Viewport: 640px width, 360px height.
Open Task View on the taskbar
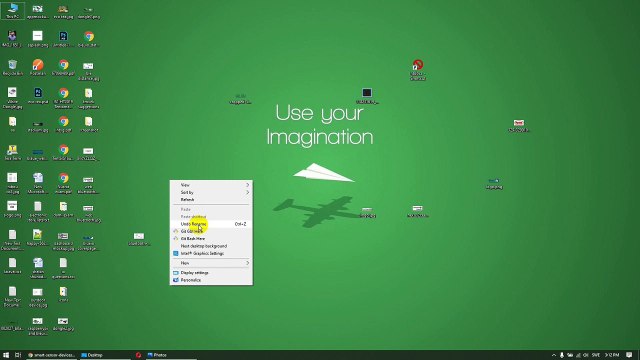coord(18,355)
